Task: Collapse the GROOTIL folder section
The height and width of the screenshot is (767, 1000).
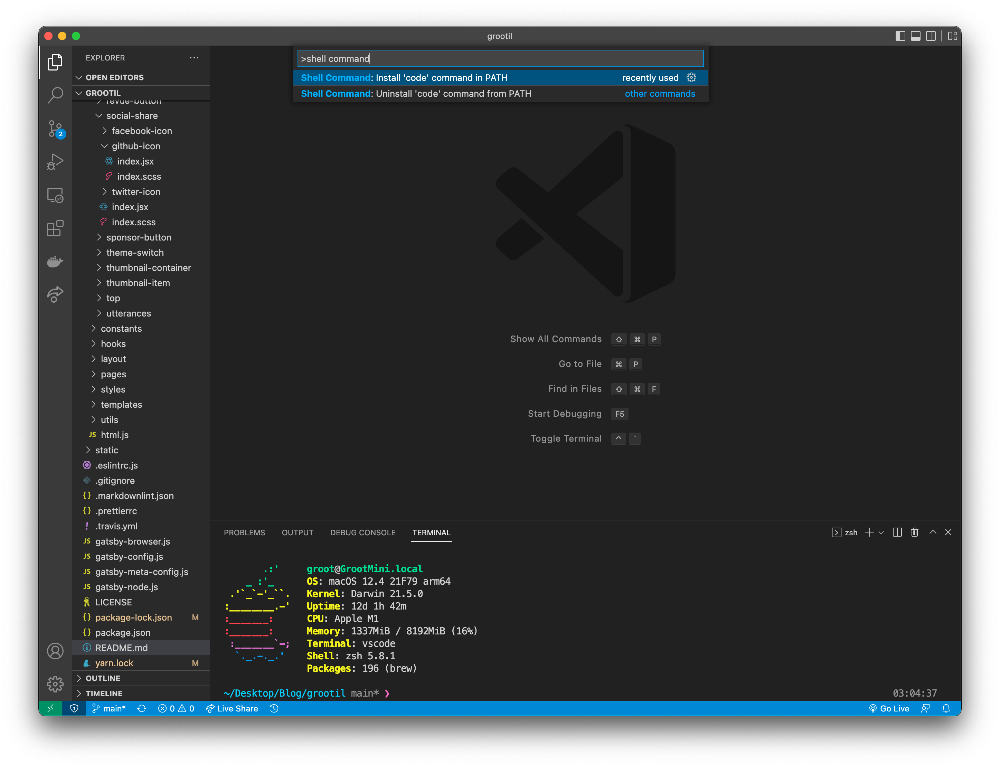Action: click(142, 93)
